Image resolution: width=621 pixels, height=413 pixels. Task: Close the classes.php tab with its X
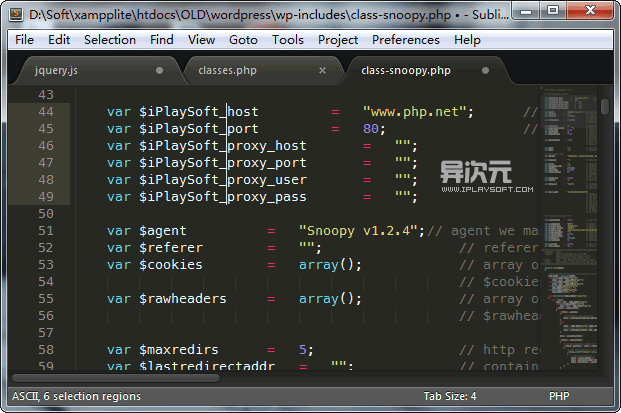point(322,71)
